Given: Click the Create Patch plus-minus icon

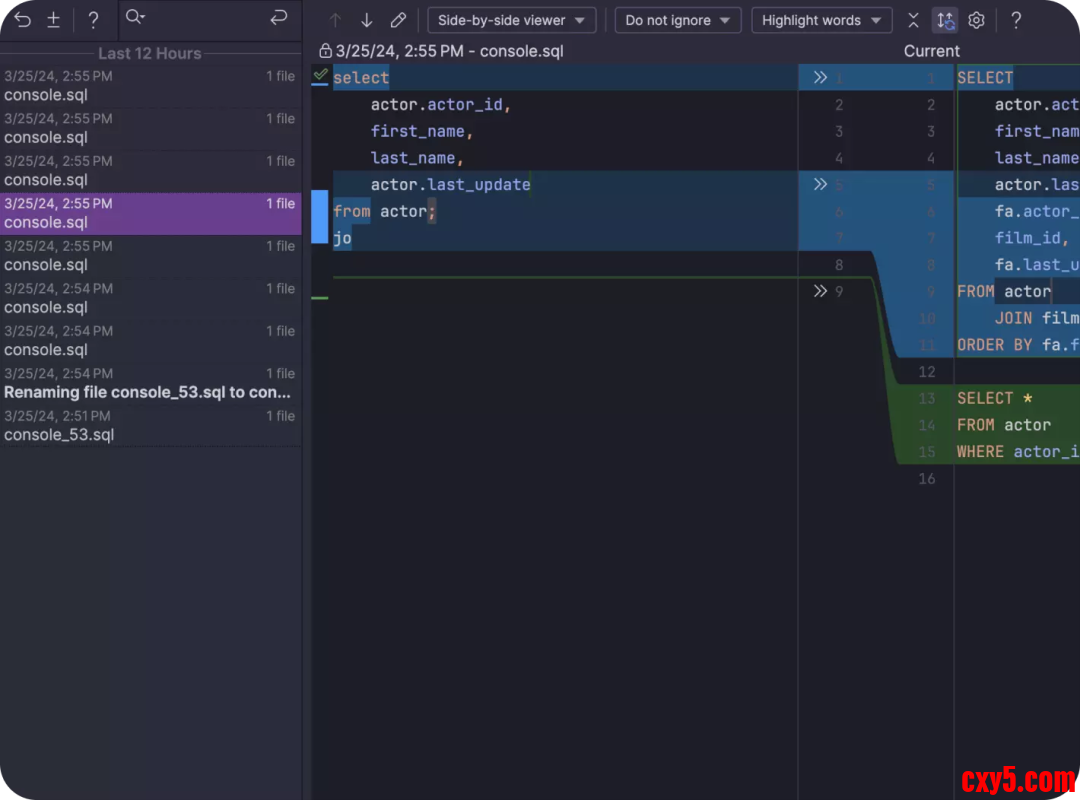Looking at the screenshot, I should 54,20.
